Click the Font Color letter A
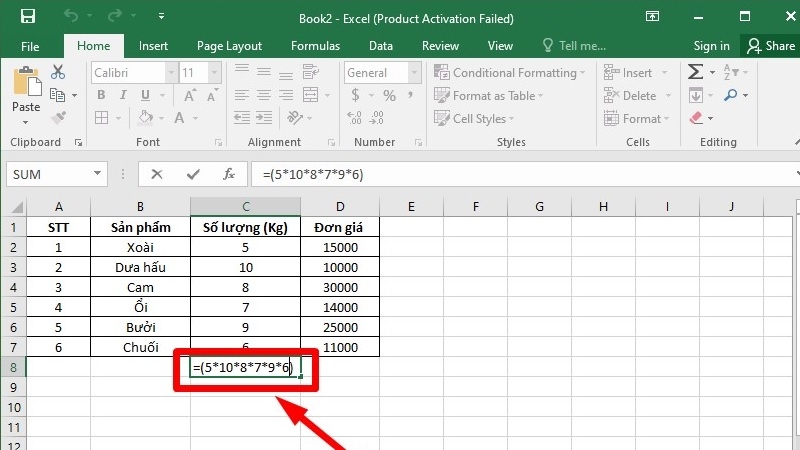This screenshot has height=450, width=800. coord(179,118)
